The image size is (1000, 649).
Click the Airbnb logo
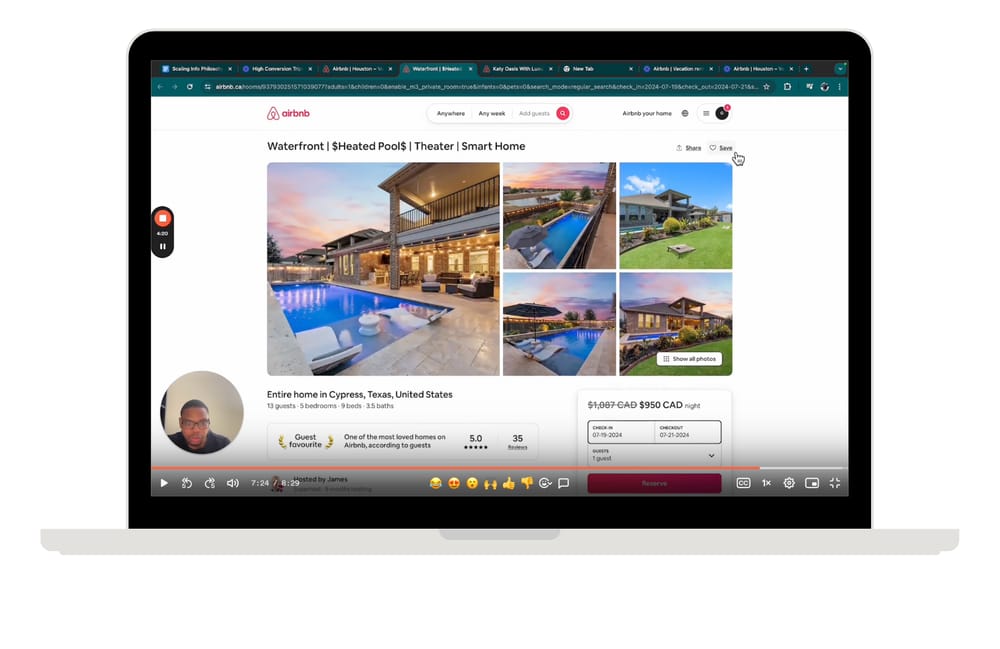[x=288, y=113]
